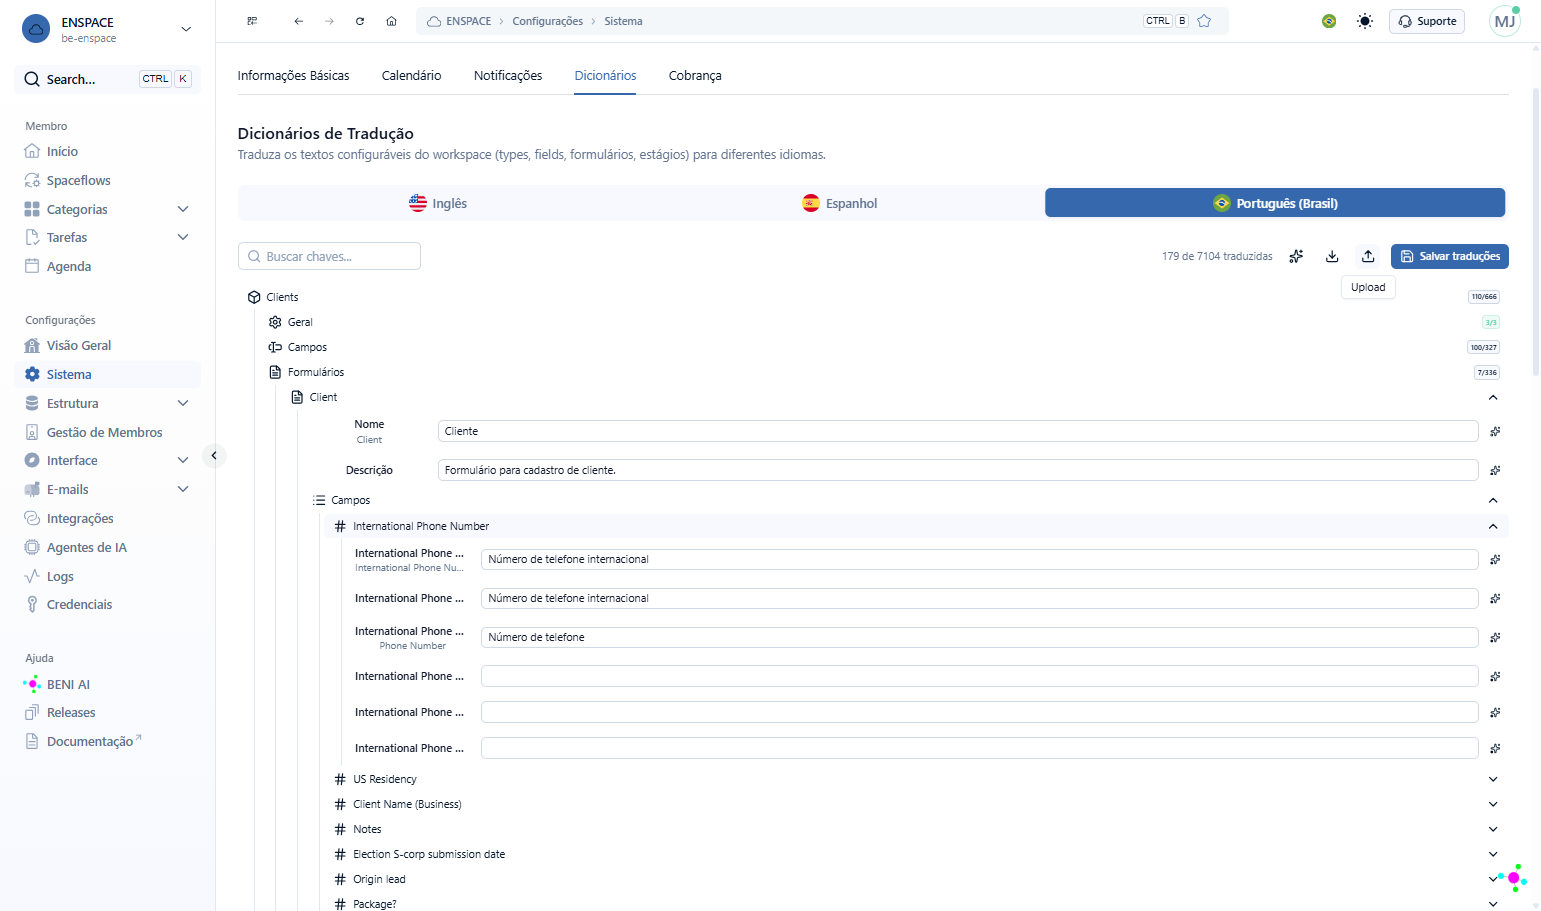Select the Campos node under Clients
This screenshot has height=911, width=1541.
[307, 347]
